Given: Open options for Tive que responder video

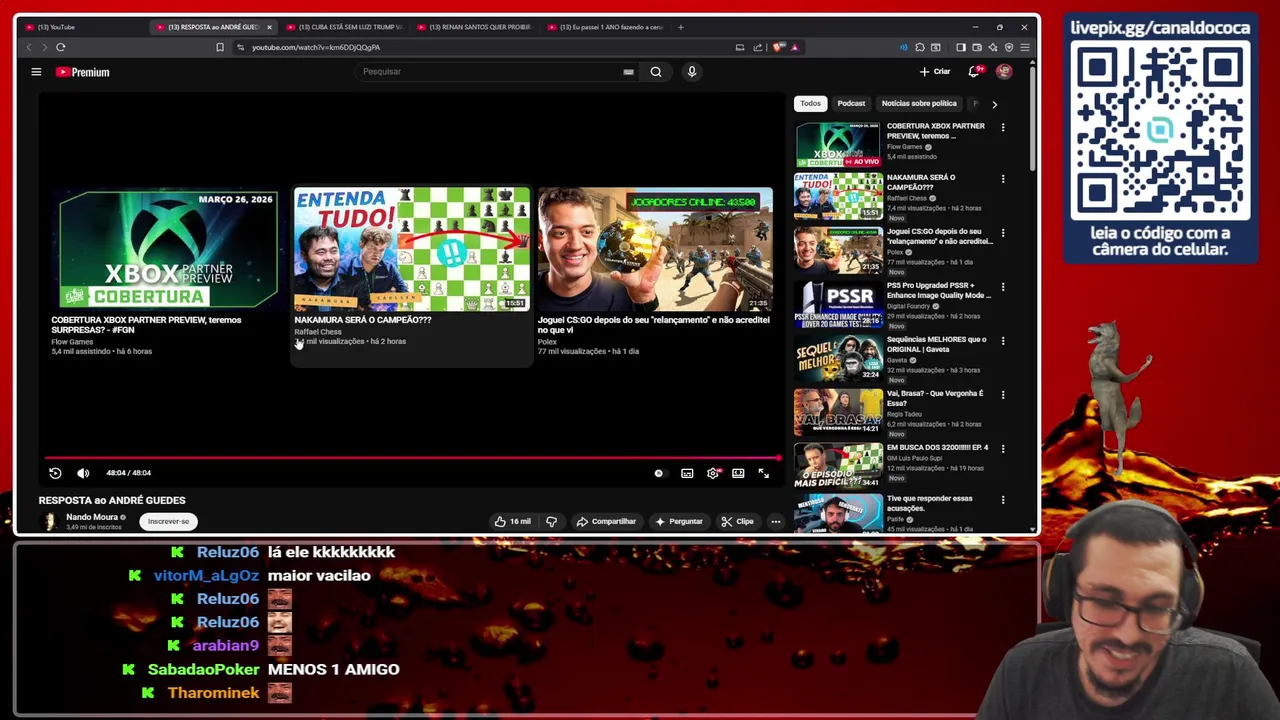Looking at the screenshot, I should pyautogui.click(x=1003, y=500).
